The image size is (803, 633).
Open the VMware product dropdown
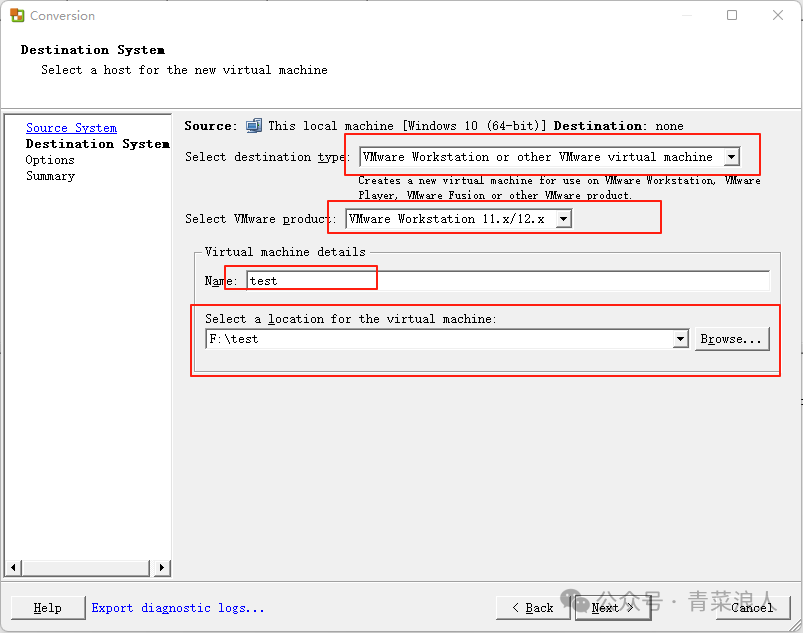[563, 219]
